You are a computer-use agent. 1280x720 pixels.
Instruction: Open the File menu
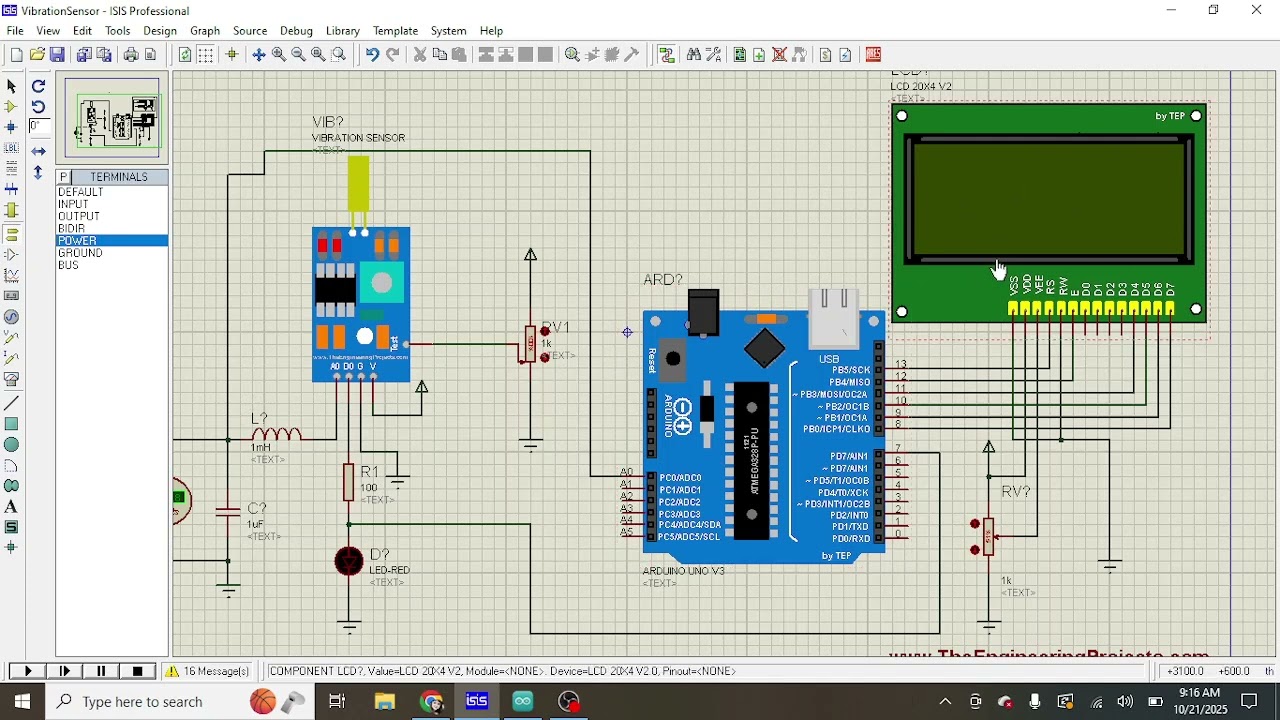[x=15, y=31]
